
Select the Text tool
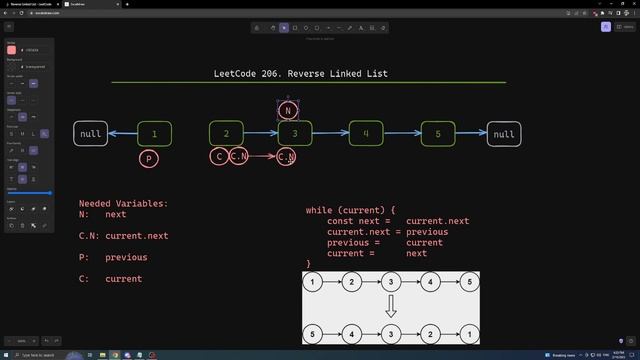(361, 28)
